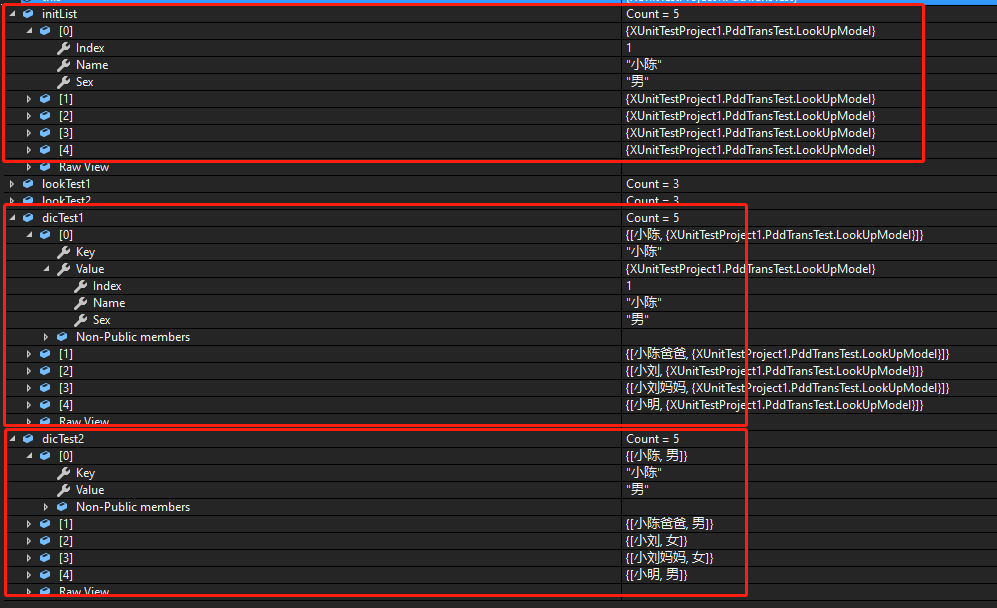Viewport: 997px width, 608px height.
Task: Click the object icon next to Raw View under initList
Action: (44, 166)
